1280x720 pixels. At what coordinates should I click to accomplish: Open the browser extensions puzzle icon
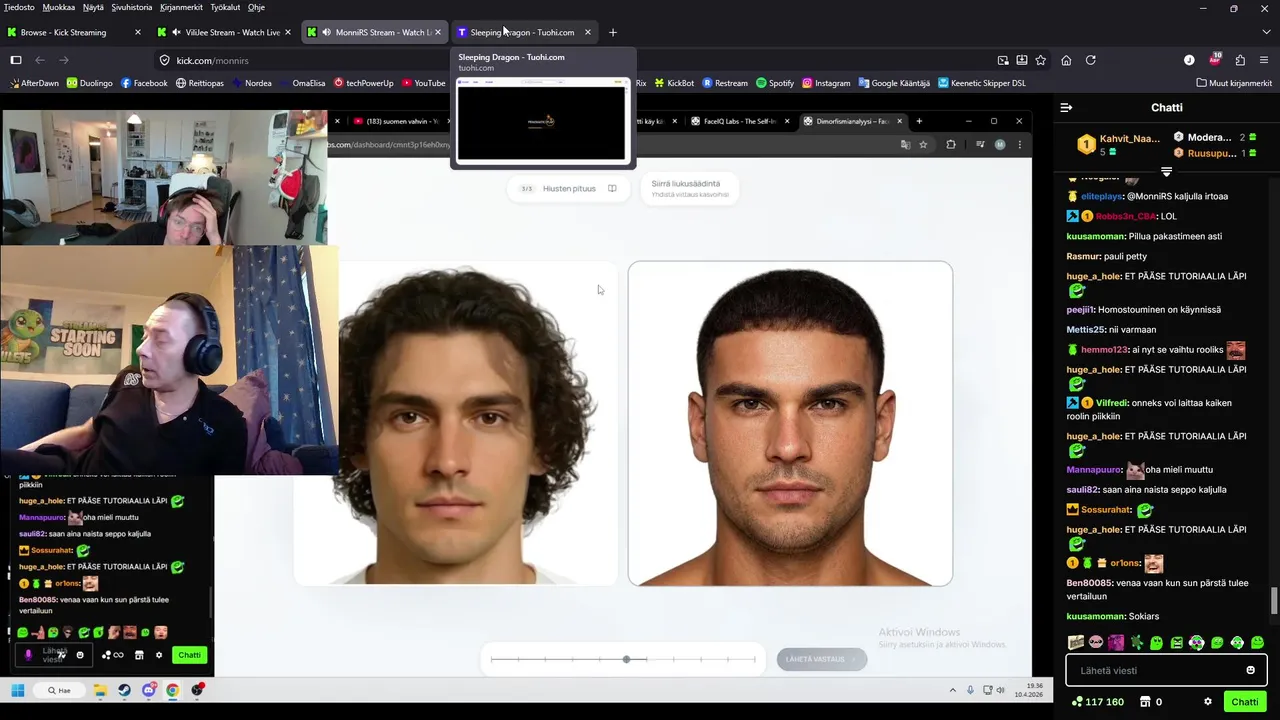click(1240, 60)
